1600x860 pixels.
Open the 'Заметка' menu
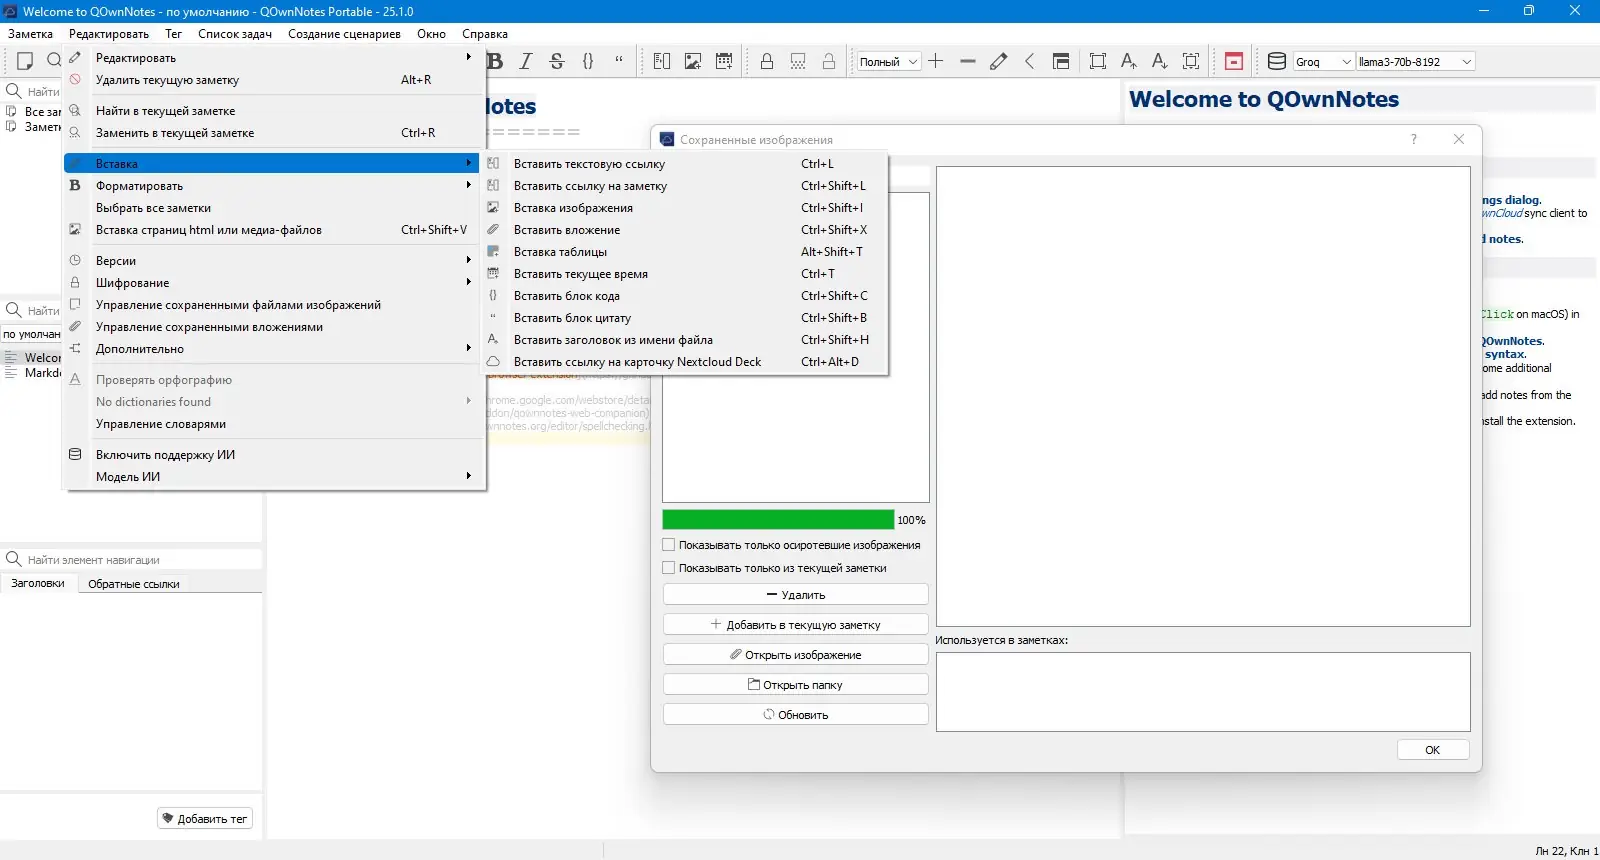pyautogui.click(x=30, y=34)
